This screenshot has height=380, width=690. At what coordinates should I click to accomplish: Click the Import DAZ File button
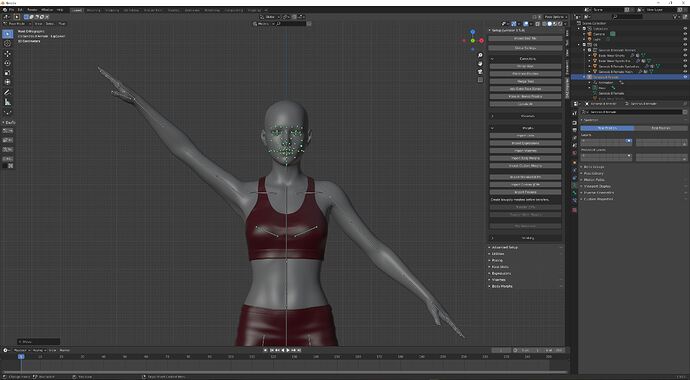click(525, 39)
